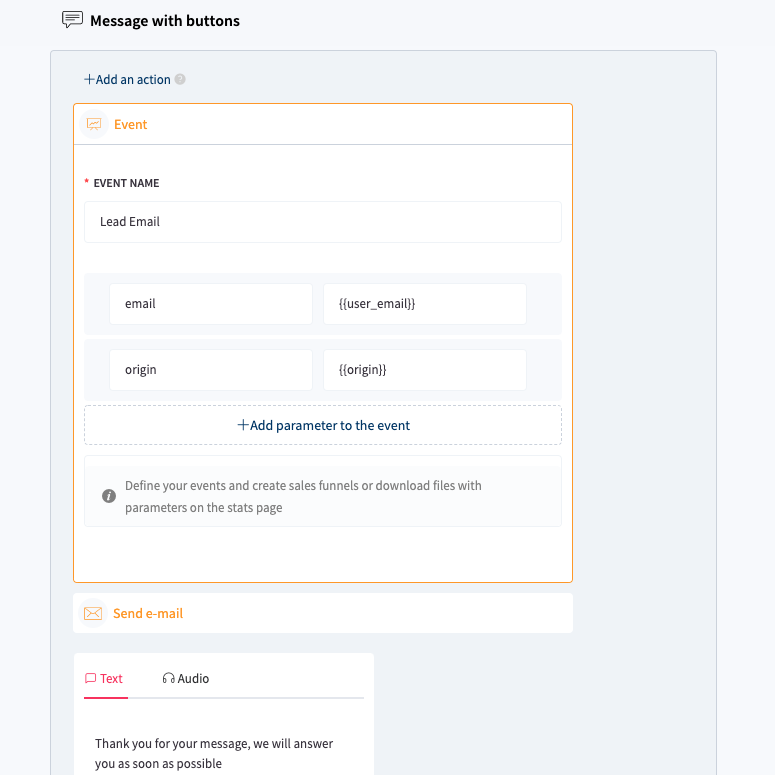Click the Thank you message text area

pos(223,753)
